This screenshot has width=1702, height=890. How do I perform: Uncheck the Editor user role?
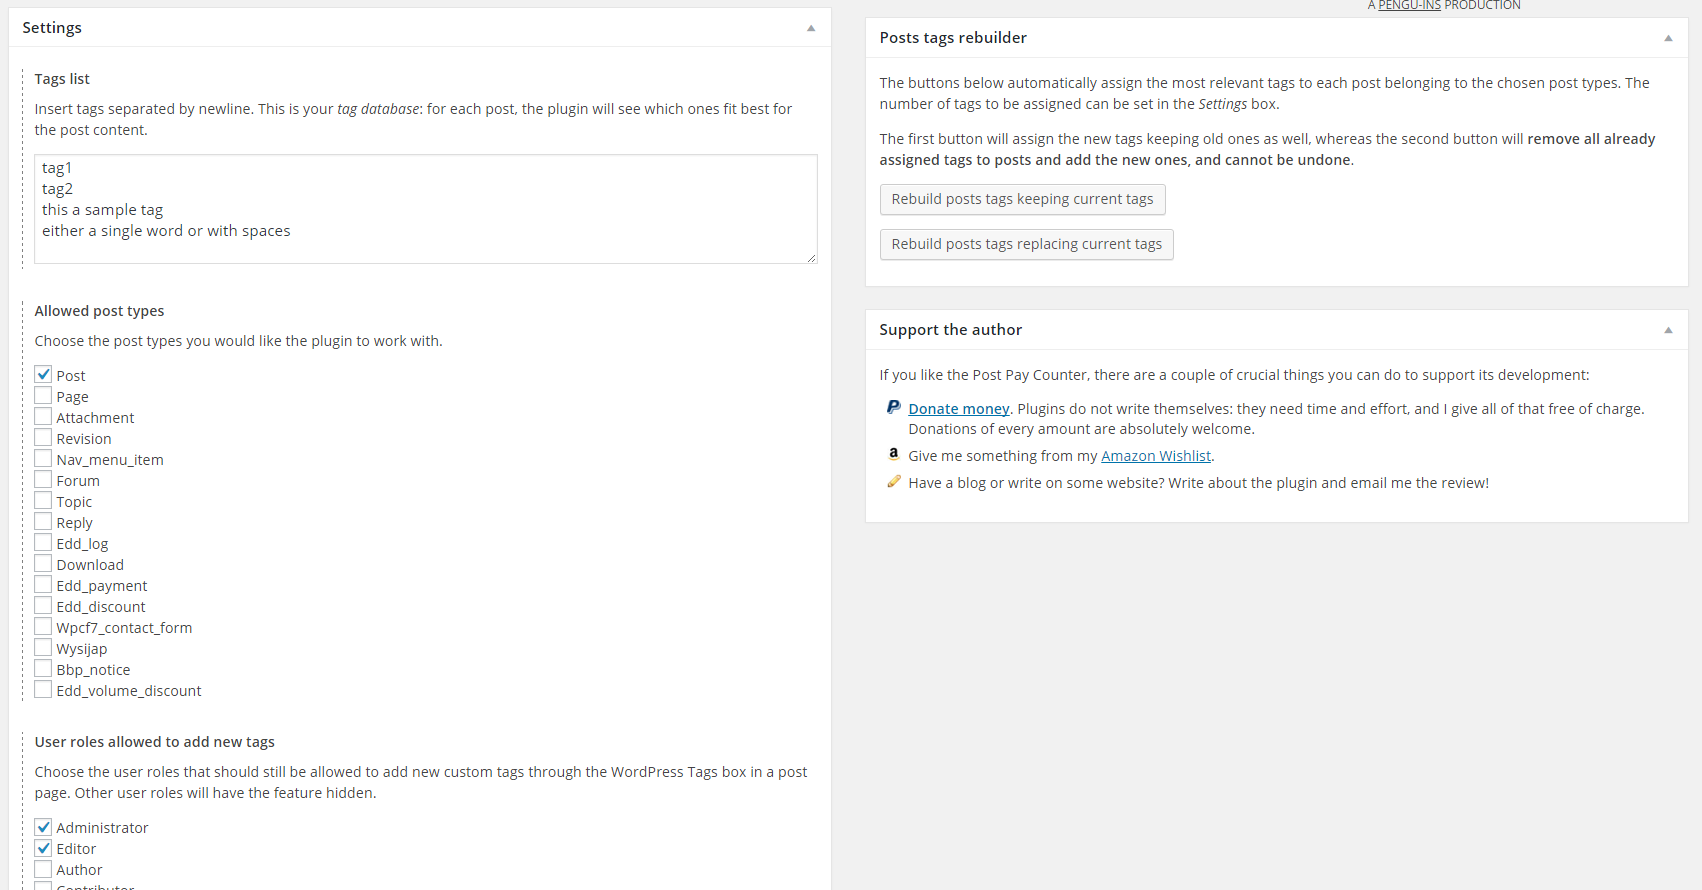click(x=43, y=848)
